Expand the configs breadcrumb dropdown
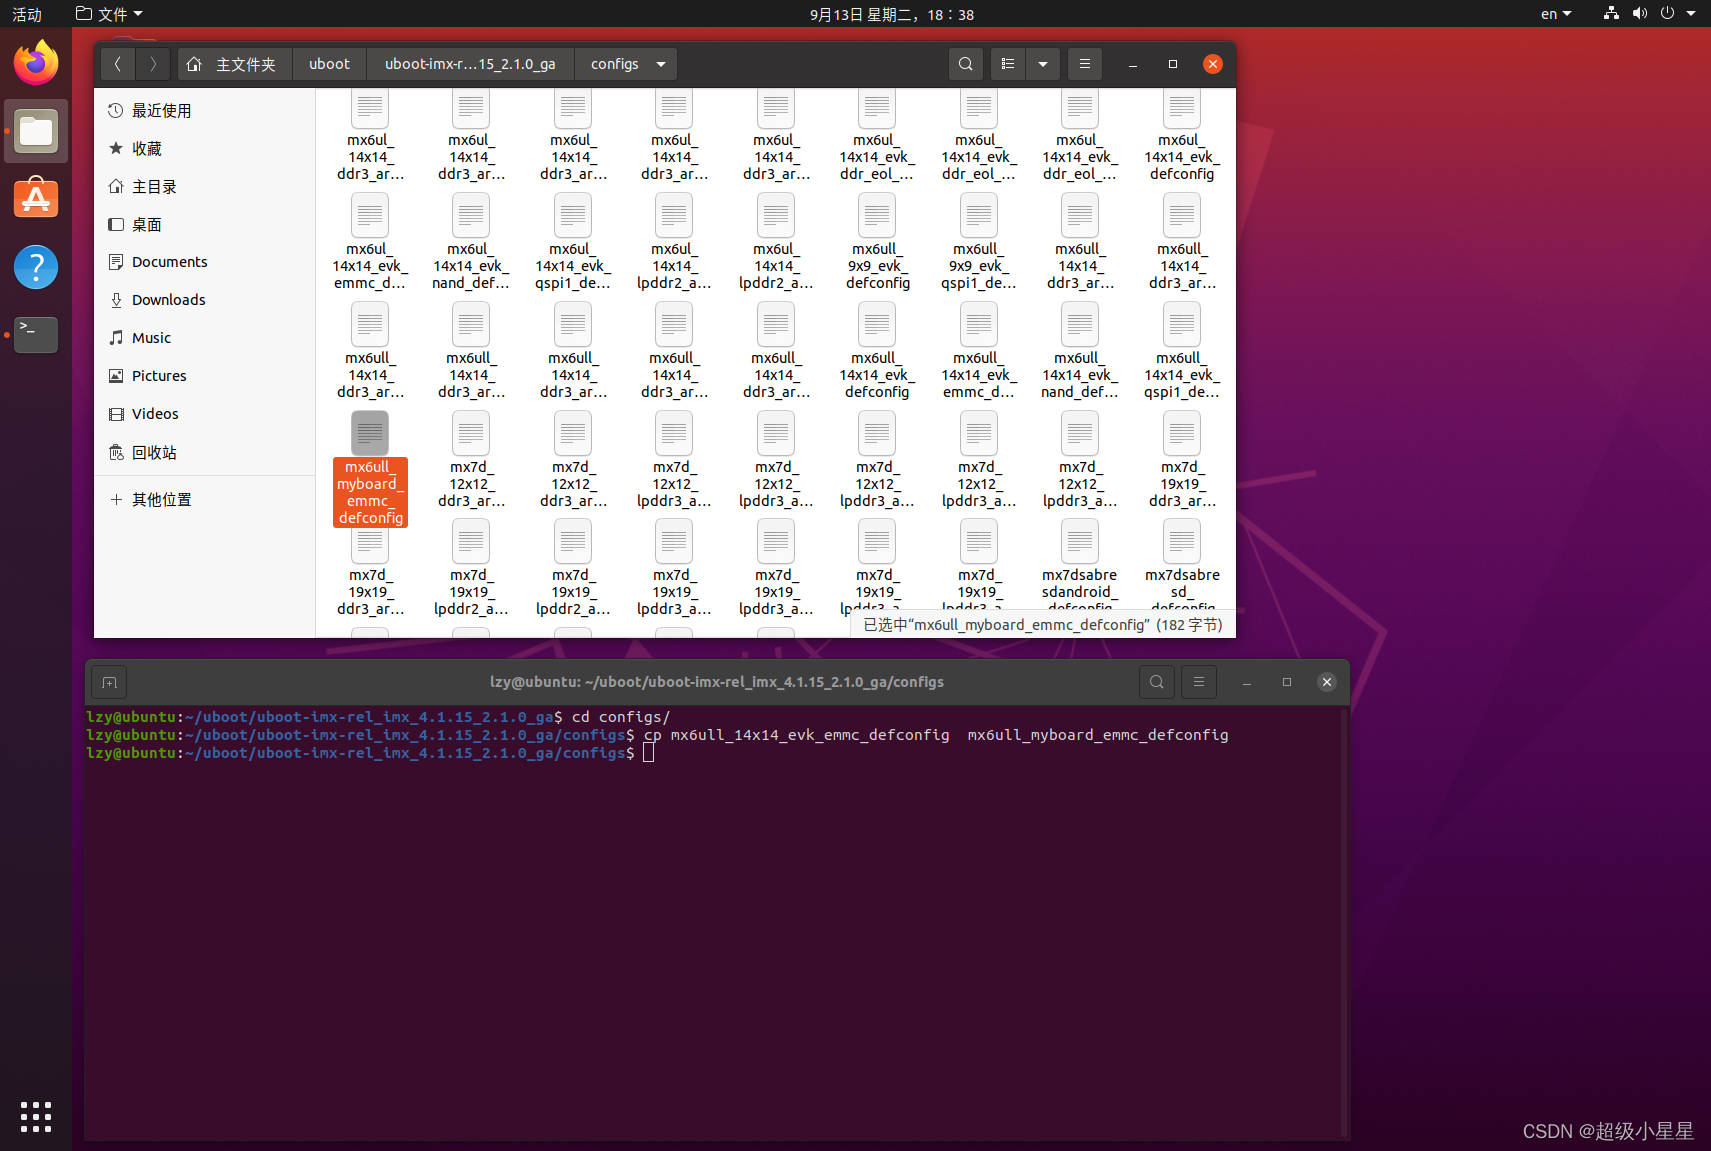This screenshot has width=1711, height=1151. point(660,63)
